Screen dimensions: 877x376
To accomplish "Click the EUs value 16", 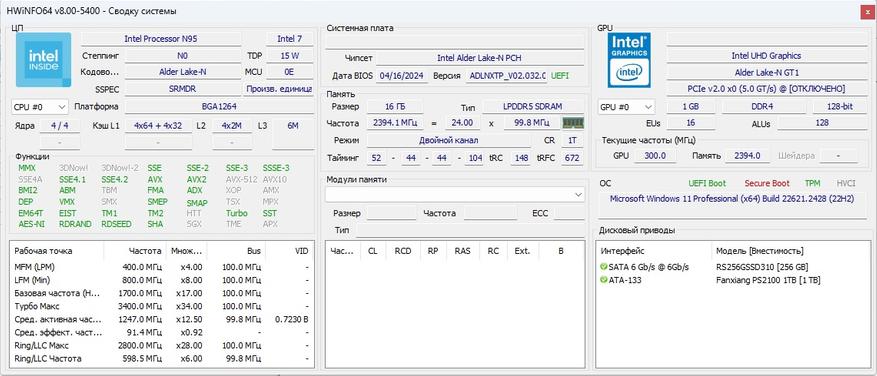I will pyautogui.click(x=691, y=123).
